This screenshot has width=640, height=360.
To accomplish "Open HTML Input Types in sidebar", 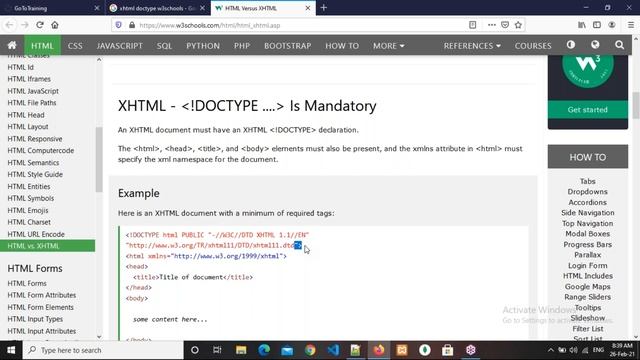I will pos(35,319).
